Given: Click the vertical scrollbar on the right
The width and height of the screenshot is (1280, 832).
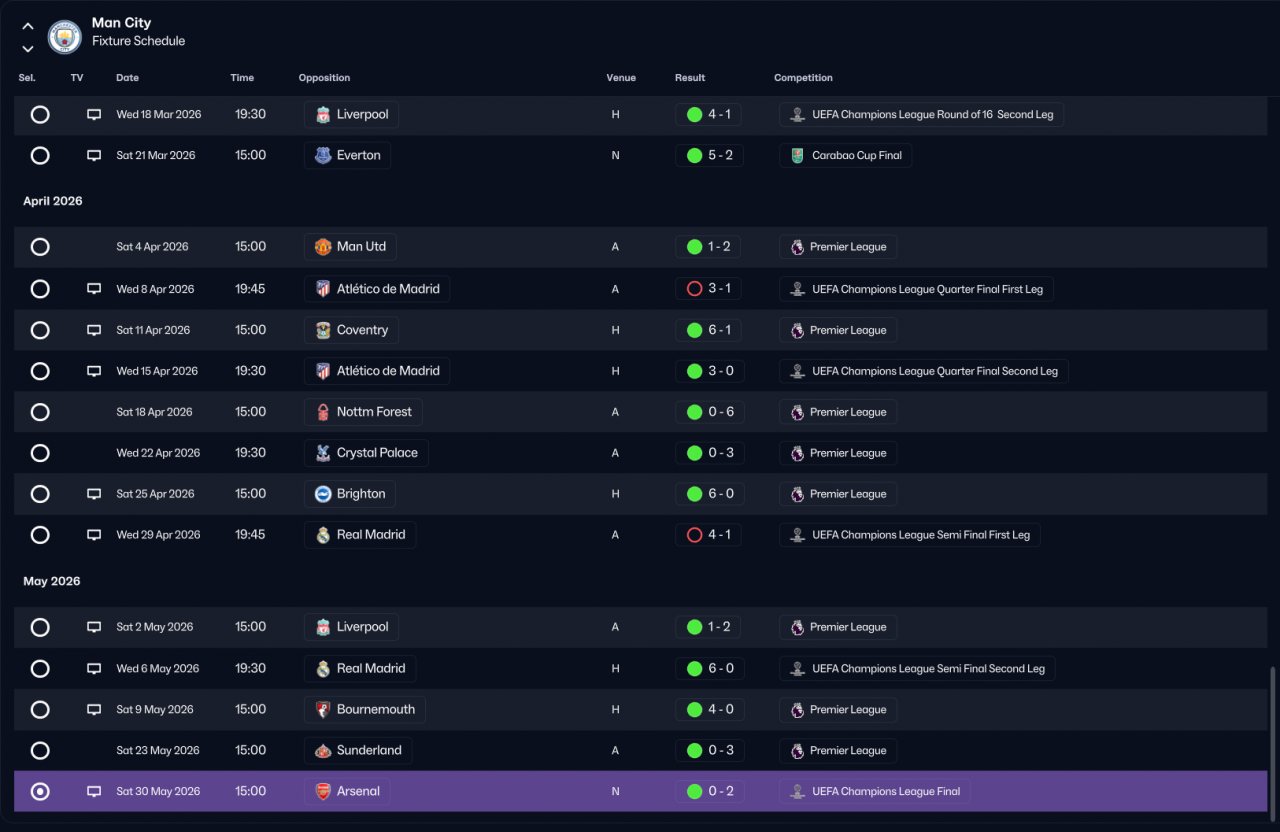Looking at the screenshot, I should [x=1273, y=741].
